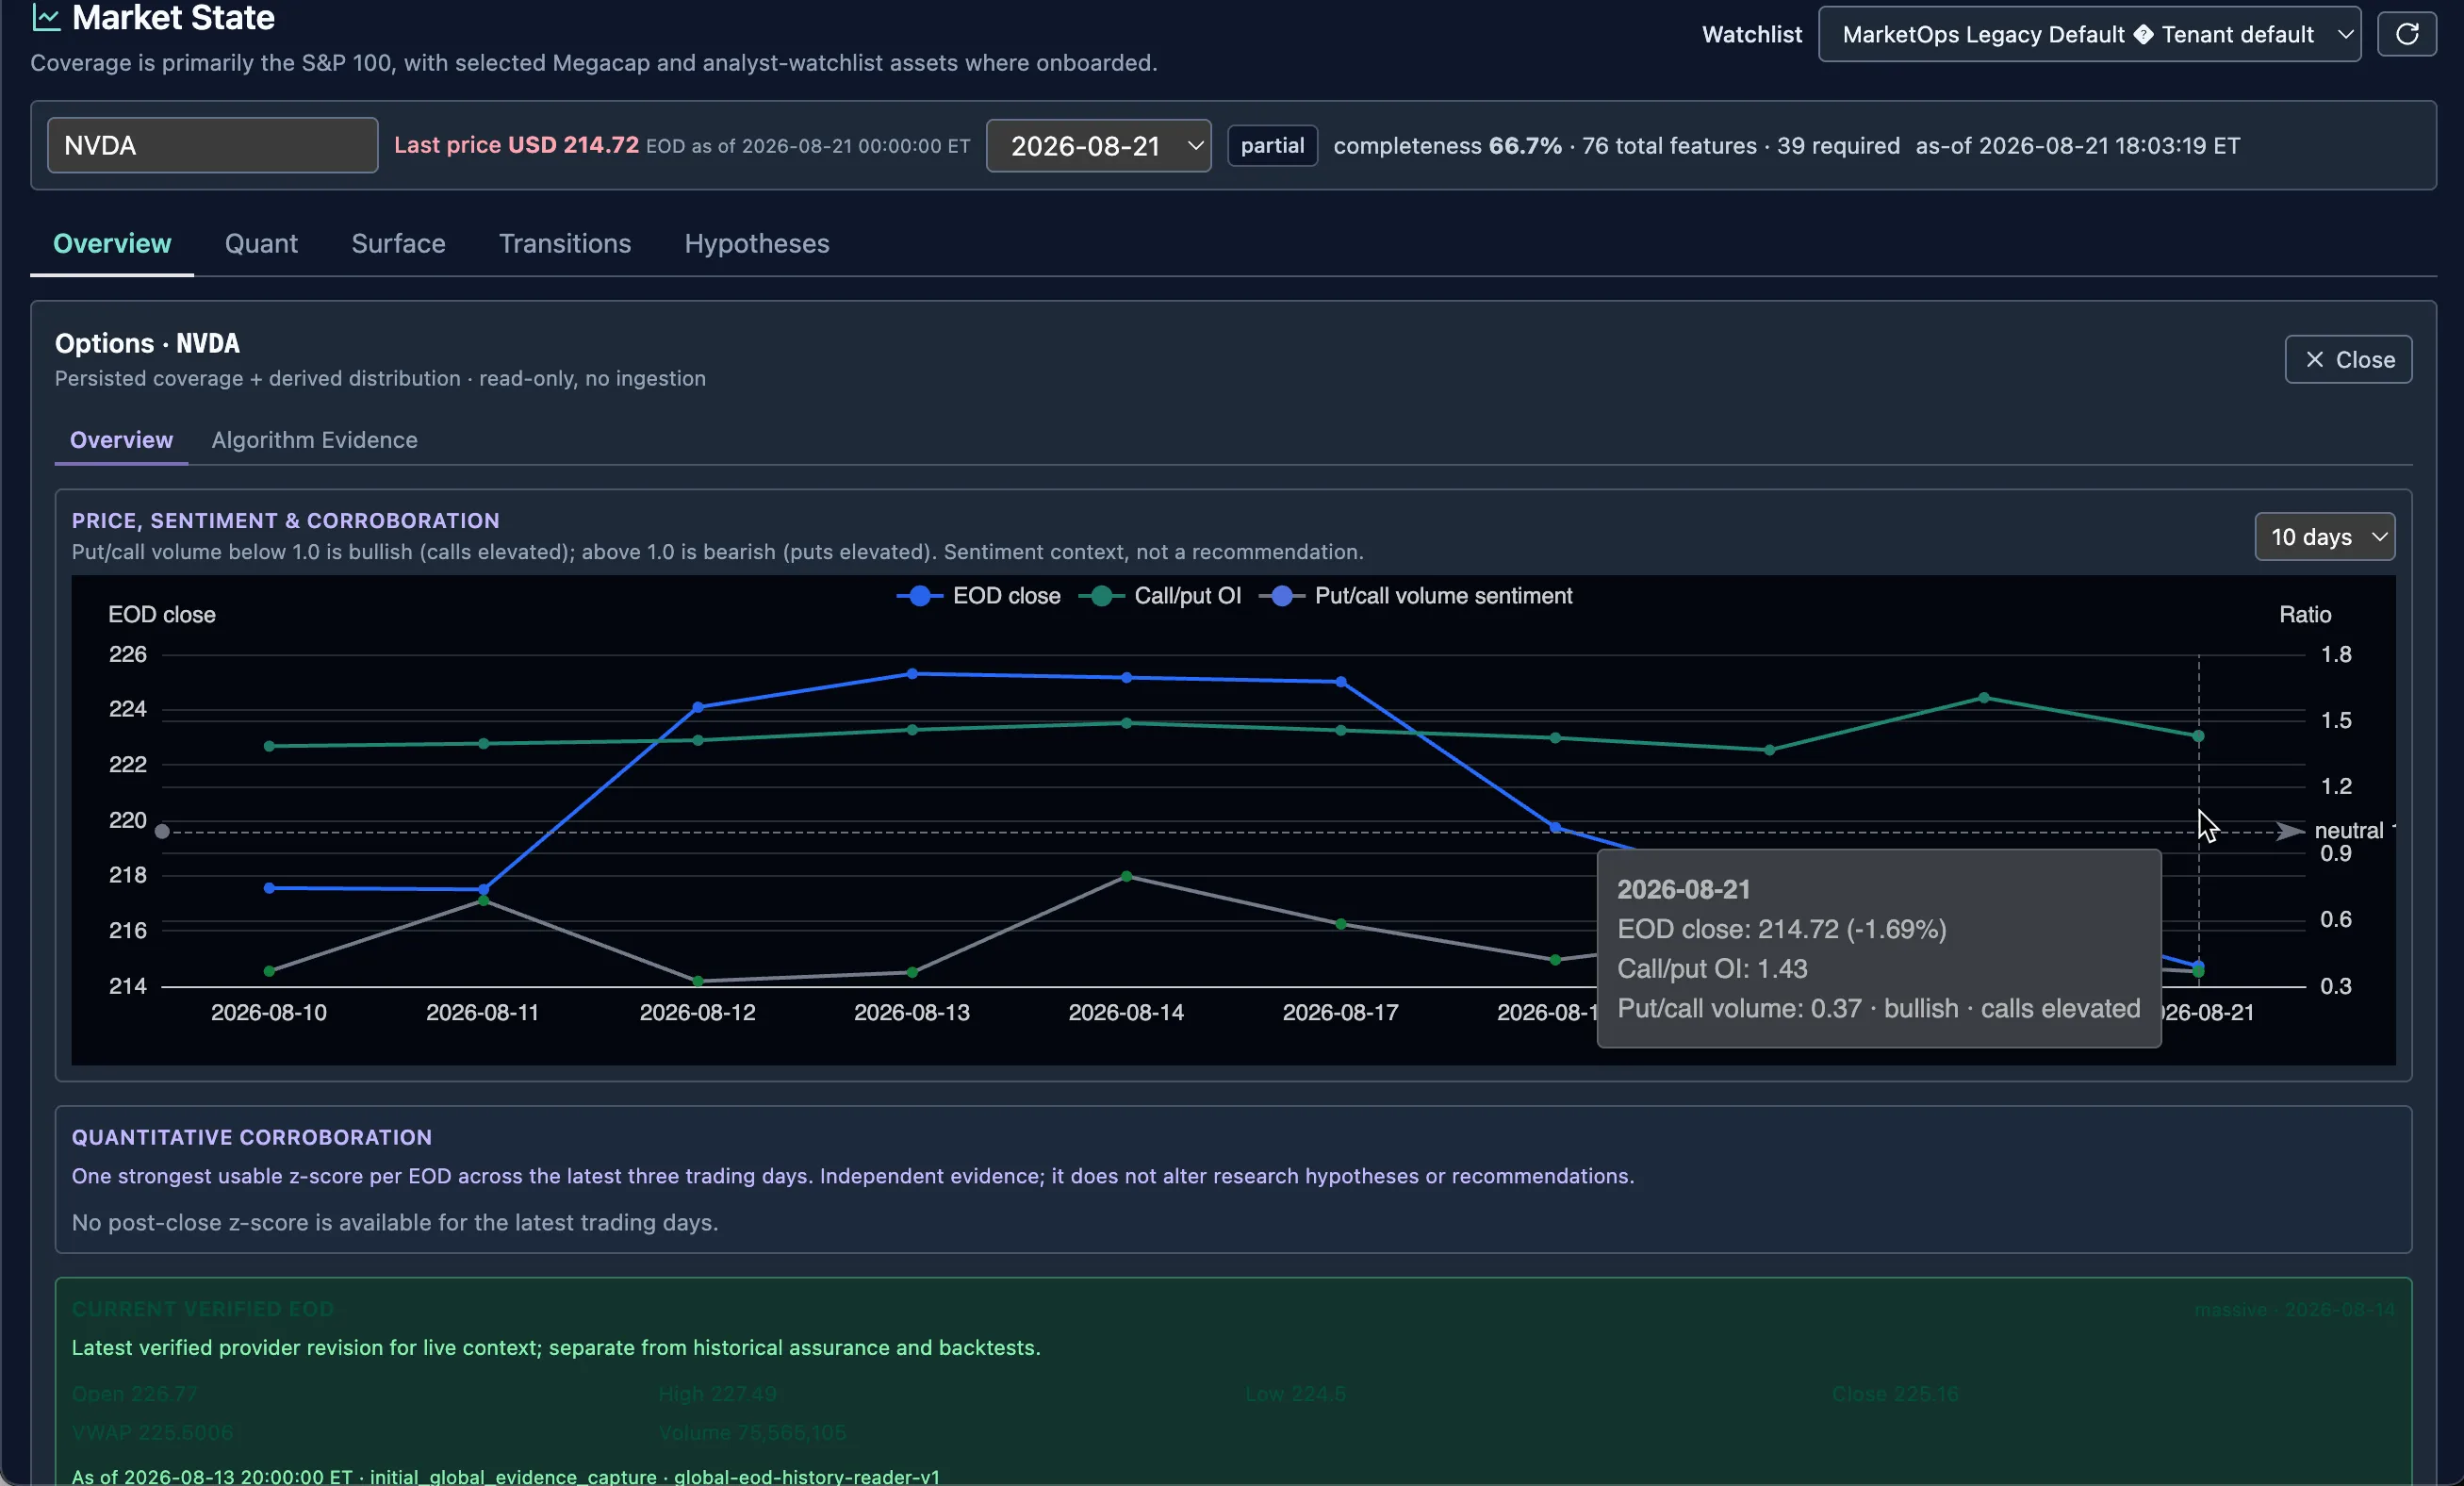Click the 'Call/put OI: 1.43' tooltip line
2464x1486 pixels.
pos(1712,968)
